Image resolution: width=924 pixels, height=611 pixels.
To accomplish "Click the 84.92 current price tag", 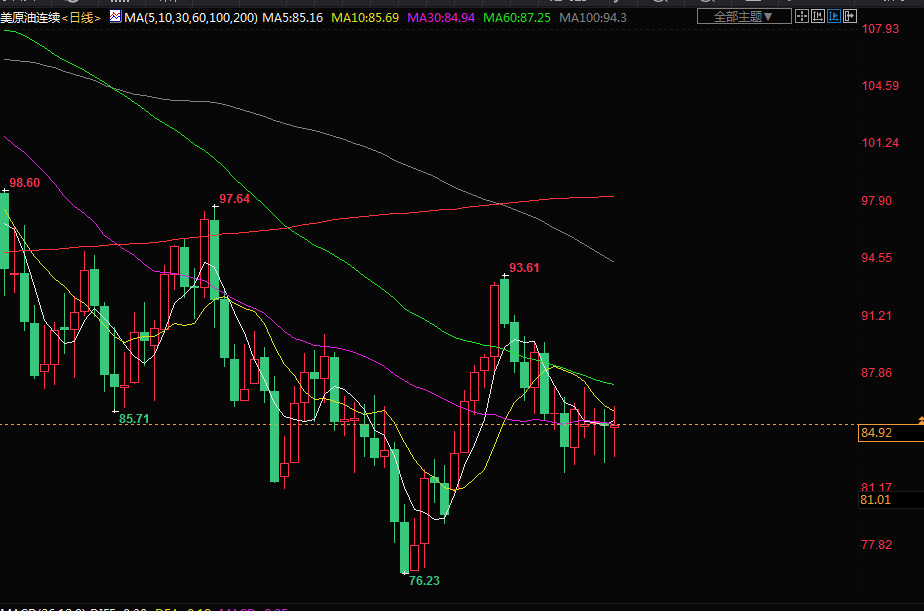I will (x=875, y=432).
